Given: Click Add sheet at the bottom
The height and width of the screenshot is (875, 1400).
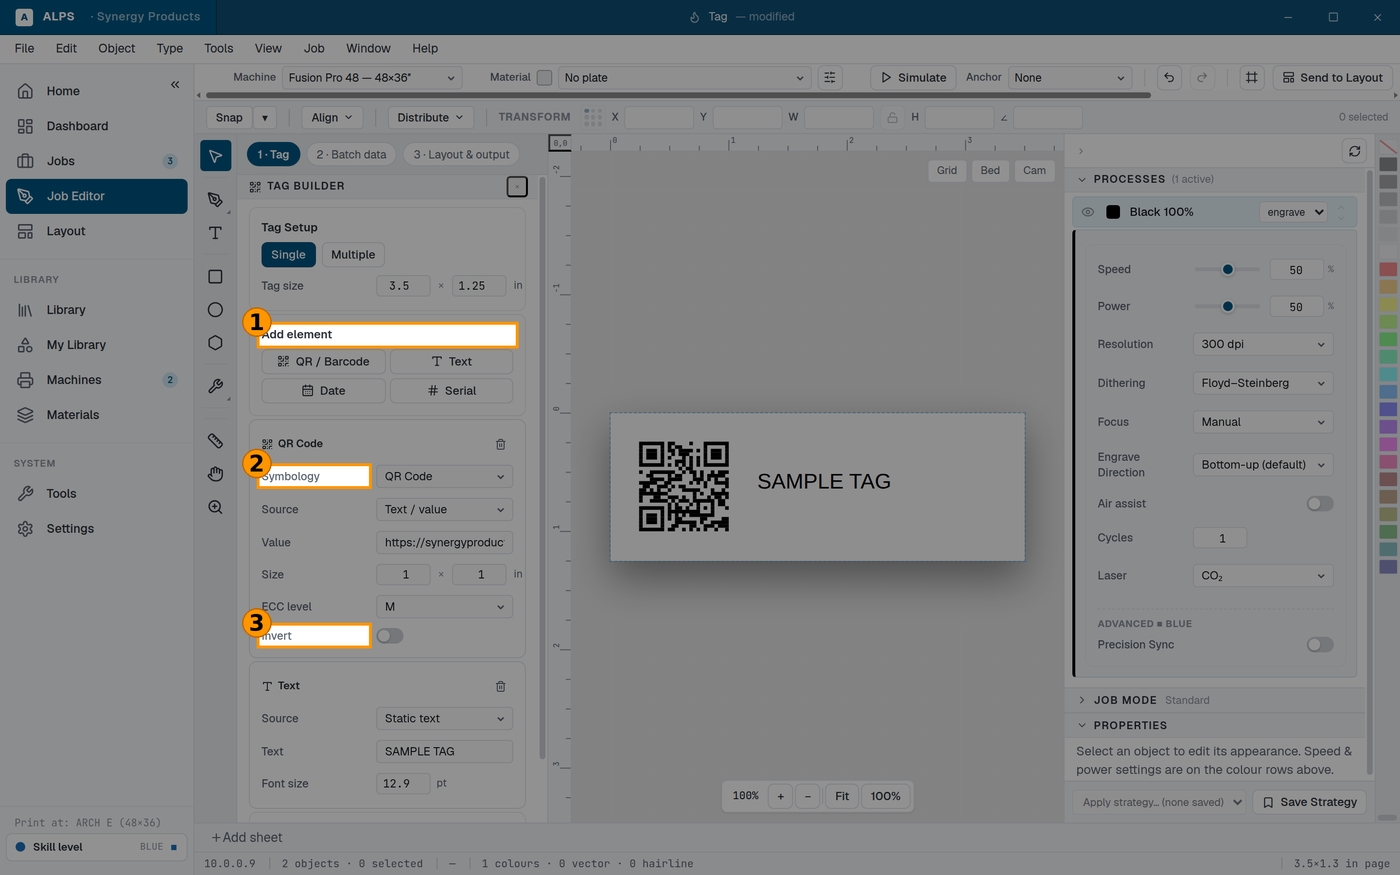Looking at the screenshot, I should [x=247, y=838].
